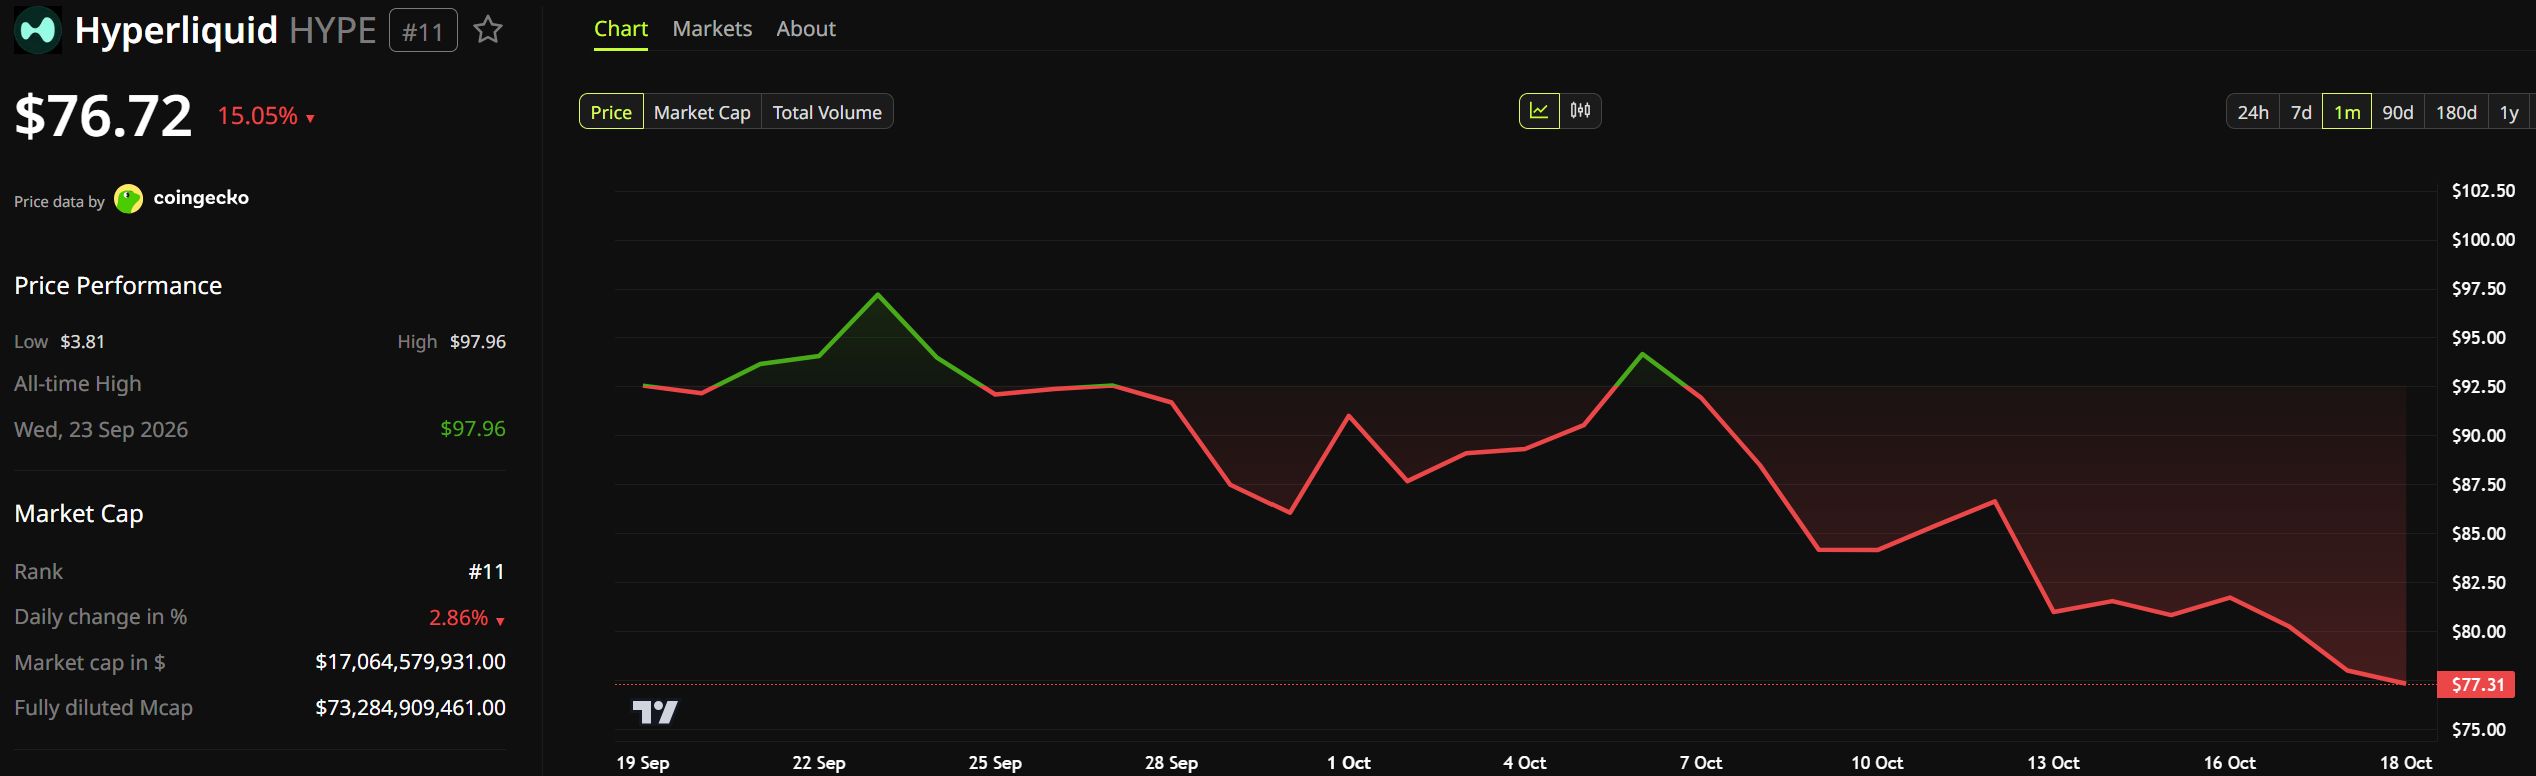
Task: Click the $17,064,579,931.00 market cap value
Action: click(x=410, y=662)
